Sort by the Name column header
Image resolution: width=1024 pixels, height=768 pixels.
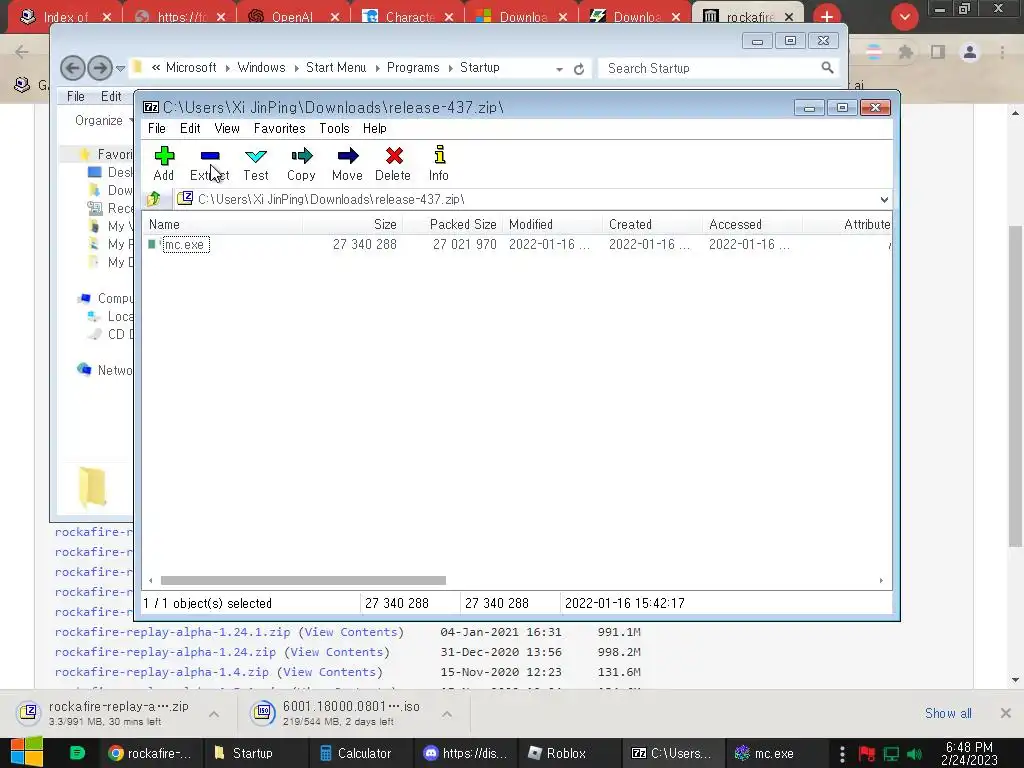point(222,224)
